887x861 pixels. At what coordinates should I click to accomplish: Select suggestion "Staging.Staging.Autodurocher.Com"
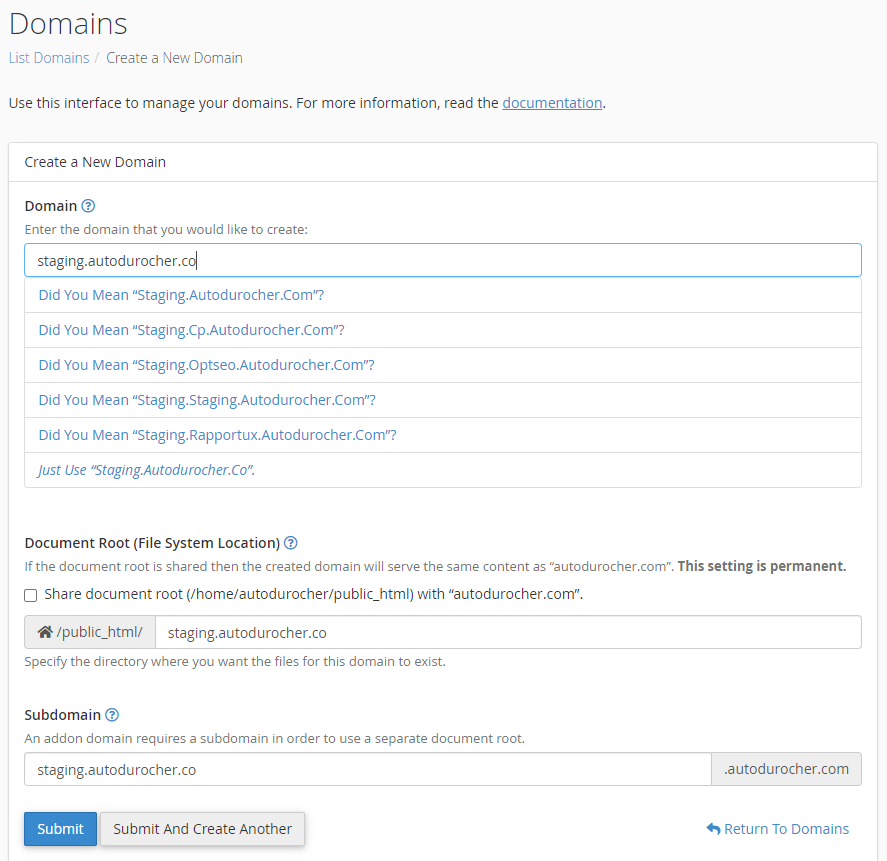(x=207, y=400)
